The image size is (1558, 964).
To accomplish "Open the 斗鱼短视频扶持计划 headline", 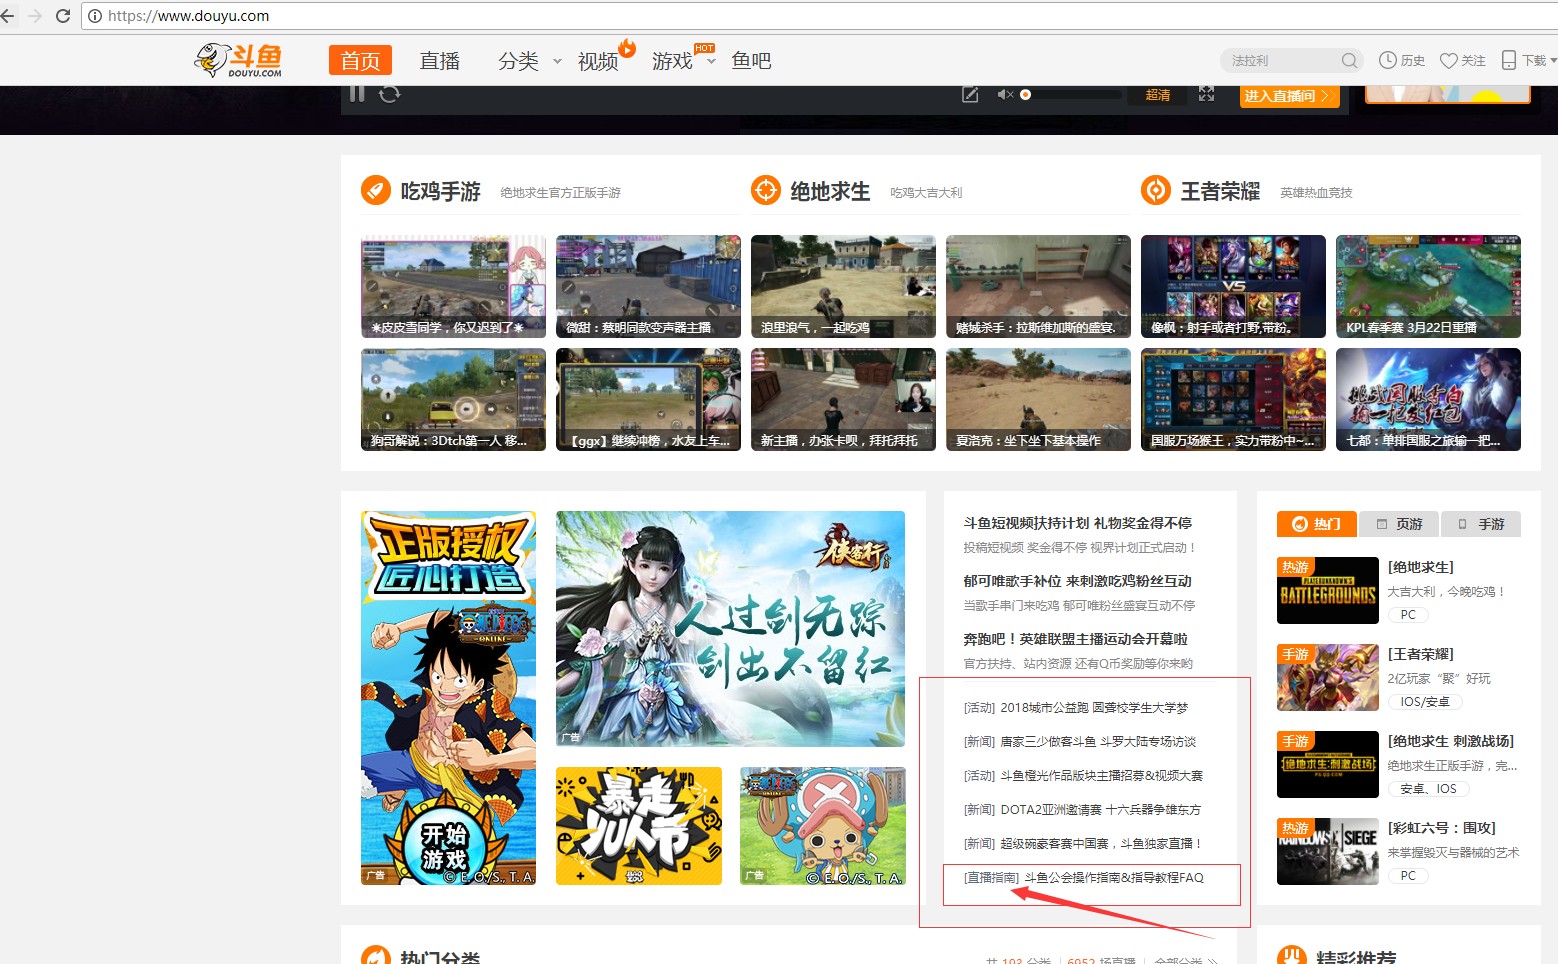I will 1078,523.
